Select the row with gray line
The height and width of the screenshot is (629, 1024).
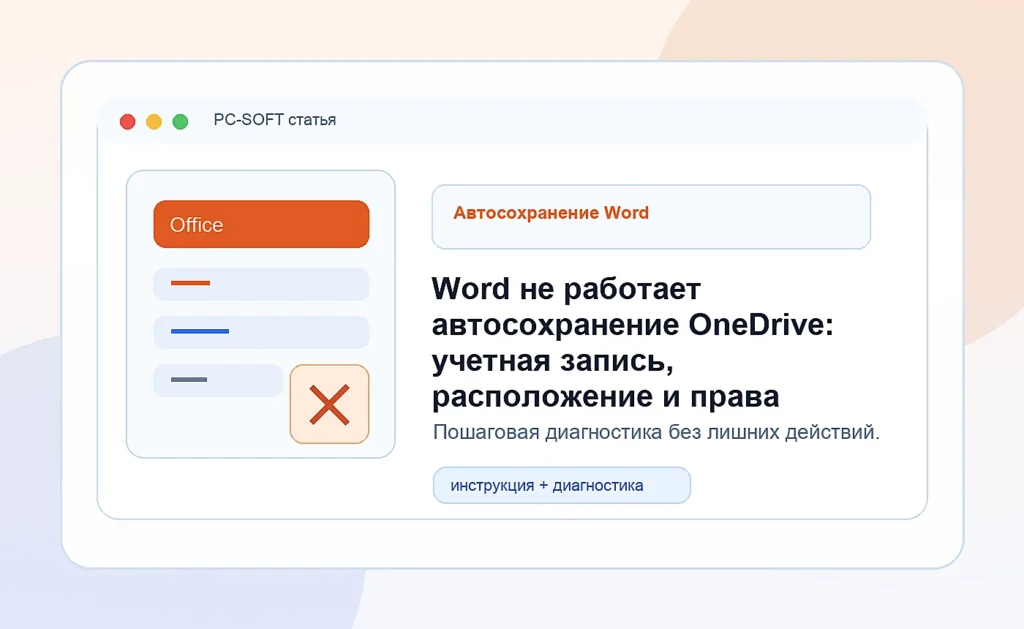click(218, 380)
